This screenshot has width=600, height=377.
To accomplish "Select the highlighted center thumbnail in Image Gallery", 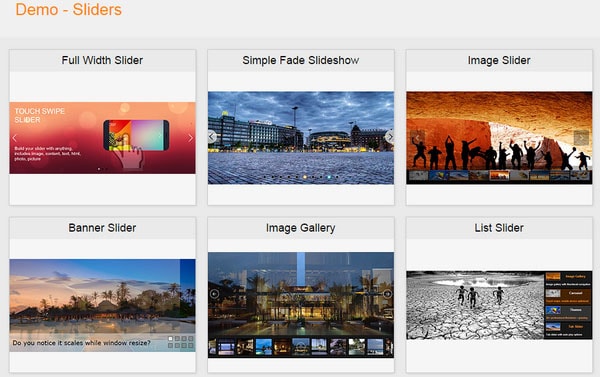I will click(x=301, y=347).
